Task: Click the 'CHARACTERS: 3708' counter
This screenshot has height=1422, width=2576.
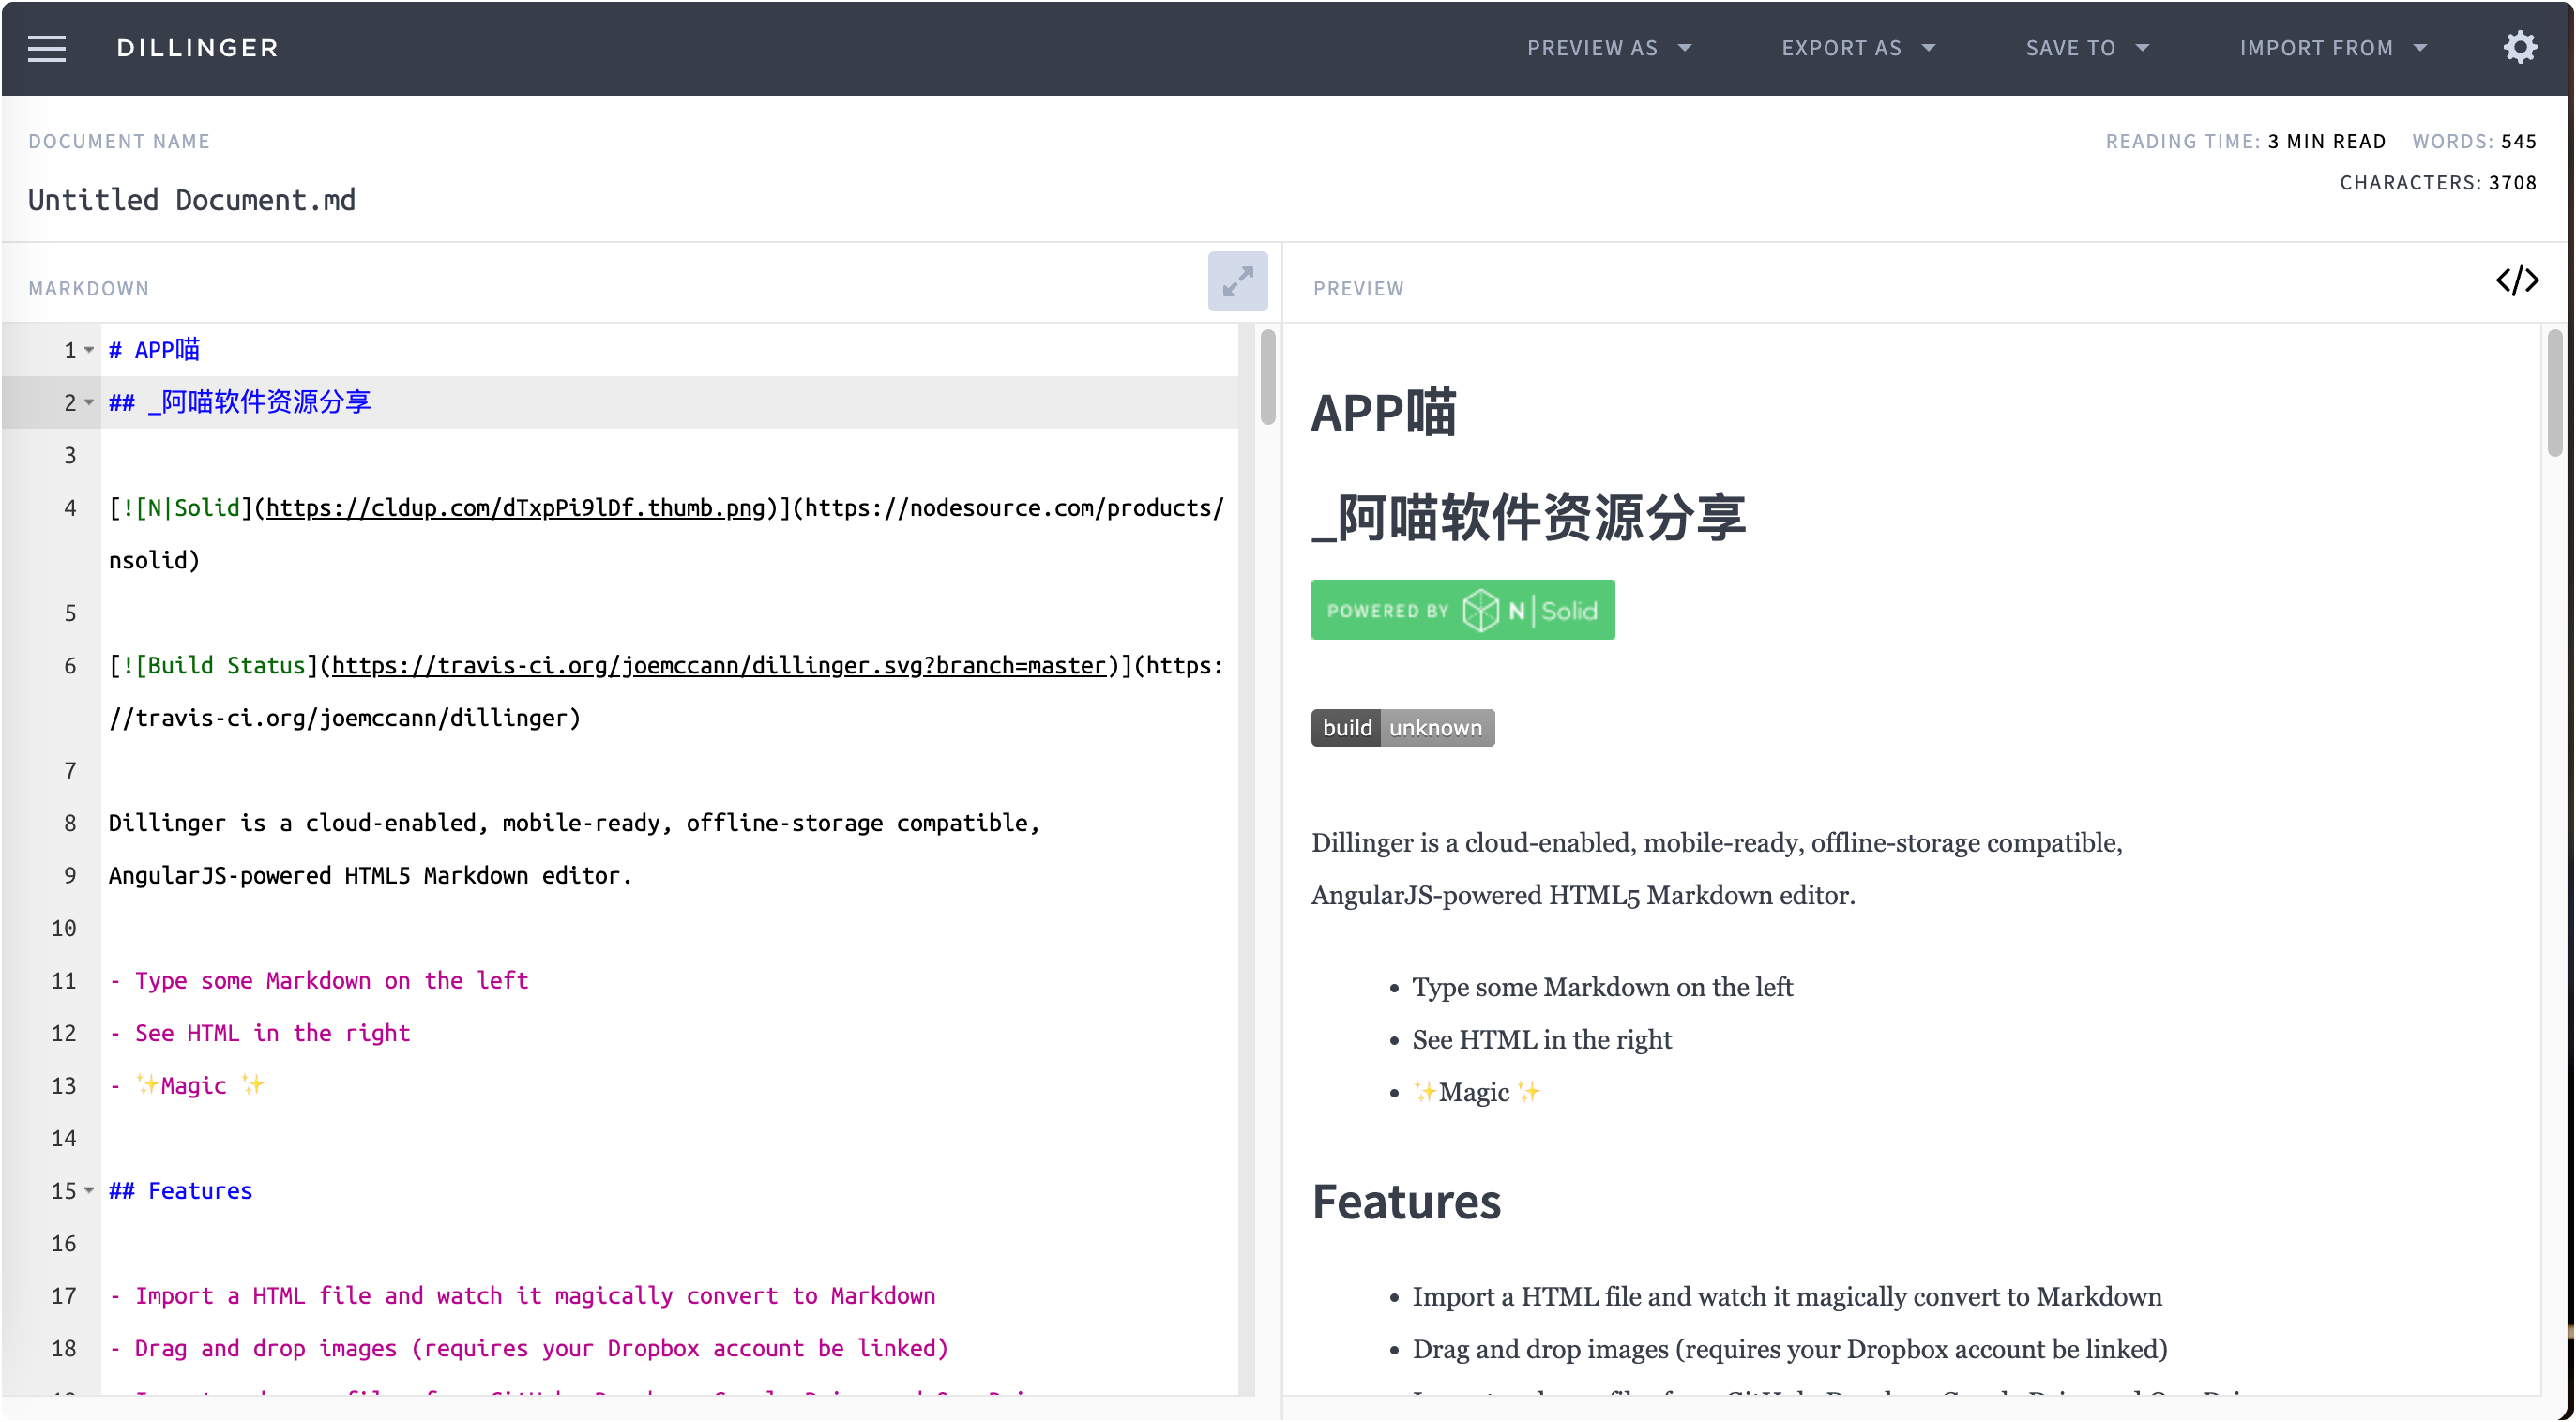Action: 2437,183
